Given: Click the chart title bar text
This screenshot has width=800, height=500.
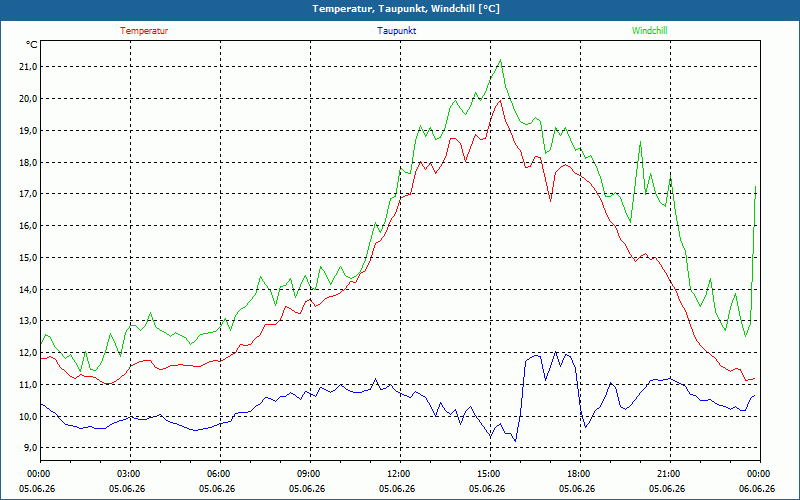Looking at the screenshot, I should 406,9.
